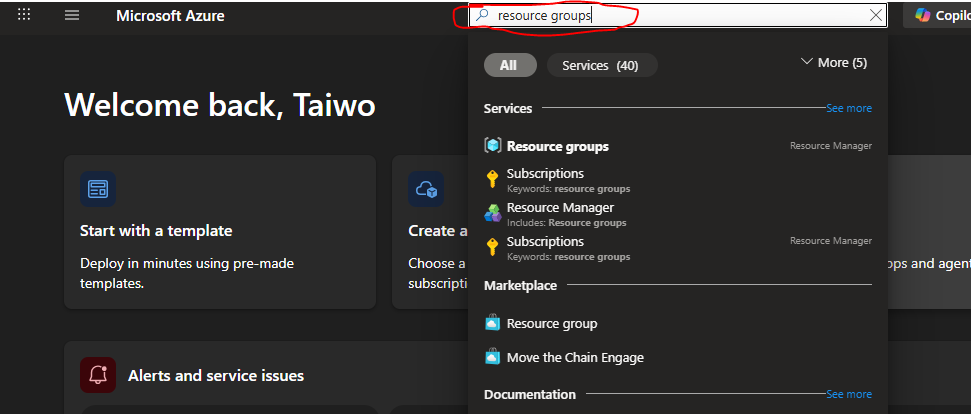Open the Resource groups service result
Screen dimensions: 971x414
point(677,146)
